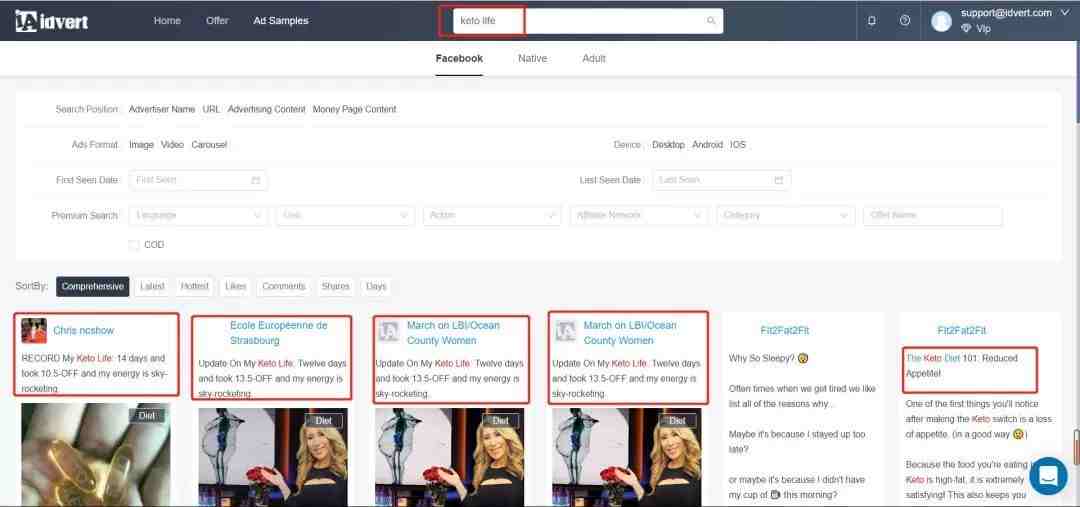This screenshot has height=507, width=1080.
Task: Click the Last Seen date field
Action: pyautogui.click(x=722, y=180)
